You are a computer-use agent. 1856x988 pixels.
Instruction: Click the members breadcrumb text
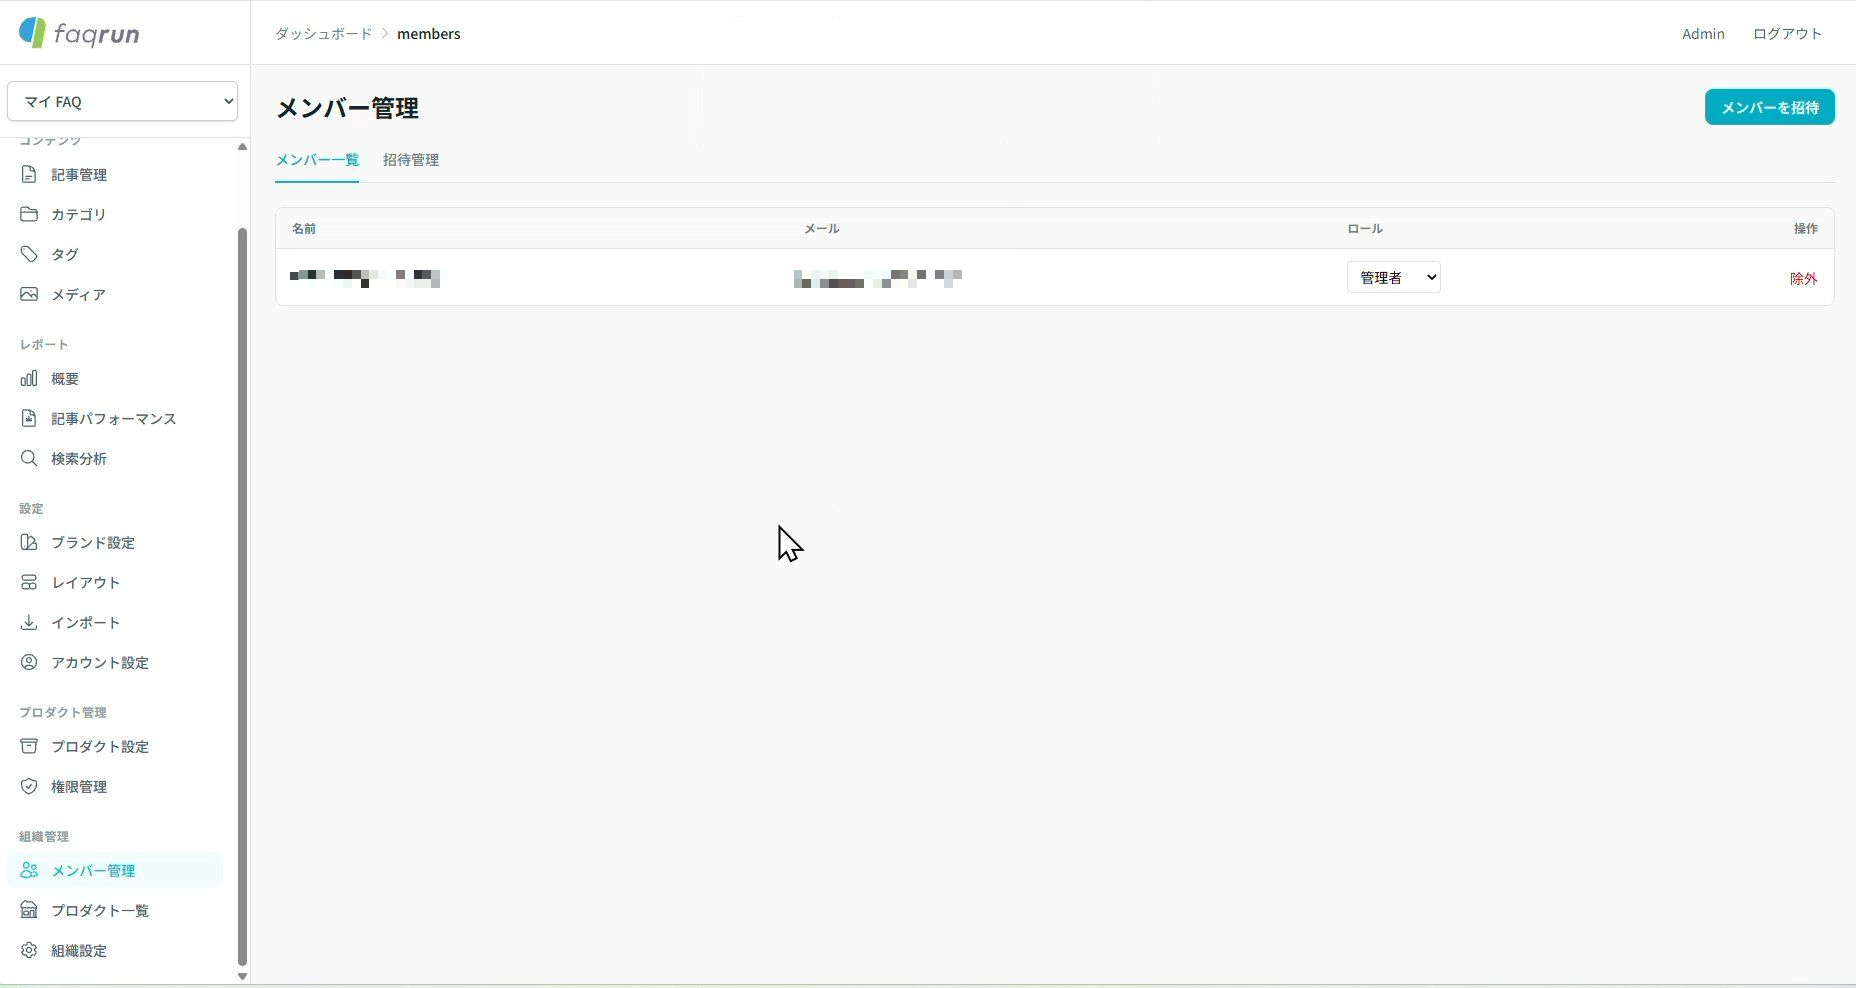pyautogui.click(x=429, y=33)
